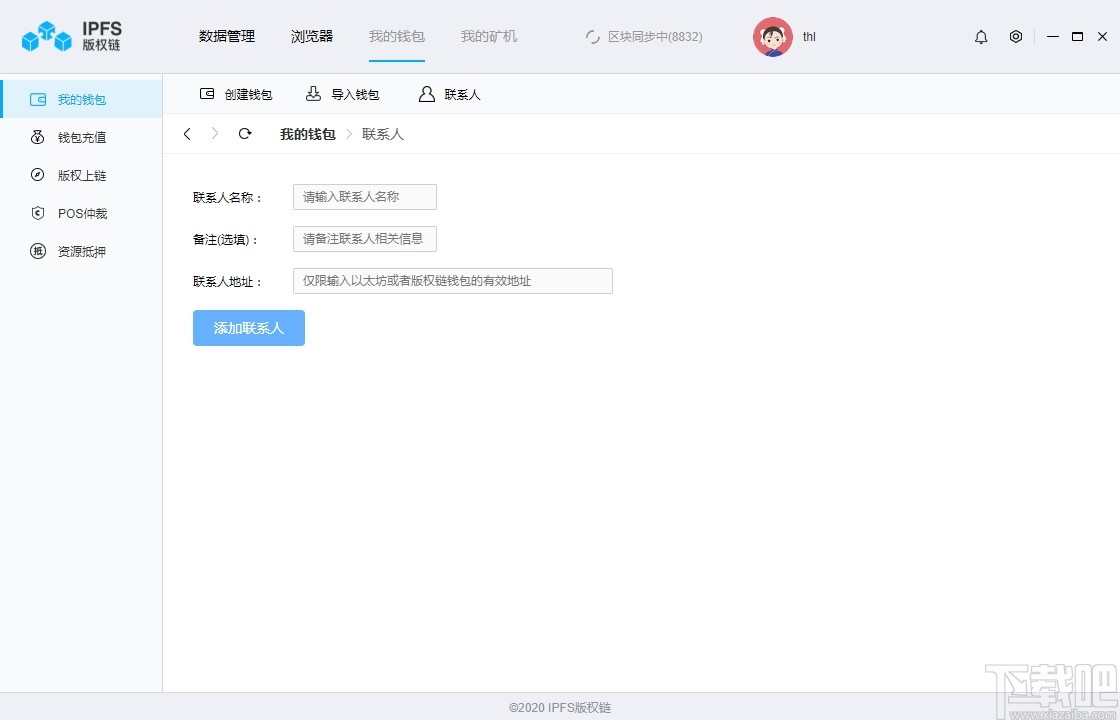Open the settings gear icon
1120x720 pixels.
point(1016,36)
